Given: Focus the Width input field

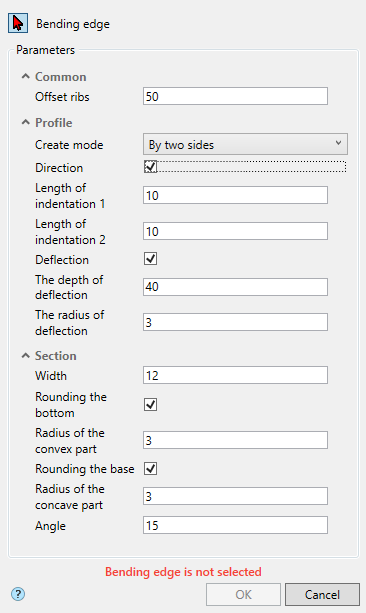Looking at the screenshot, I should point(235,375).
